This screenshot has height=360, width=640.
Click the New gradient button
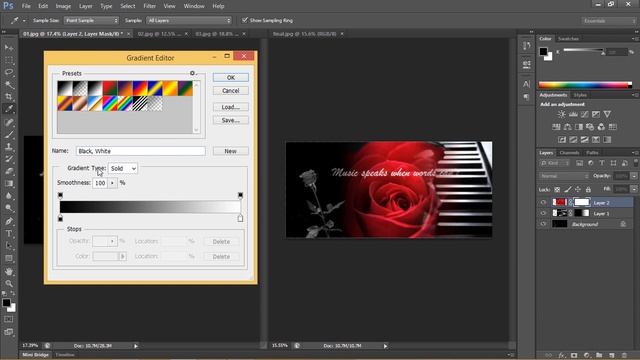point(231,151)
